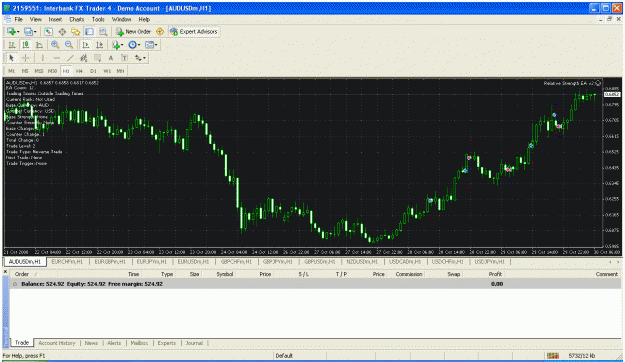Switch to the USDJPYm,H1 chart tab

489,262
